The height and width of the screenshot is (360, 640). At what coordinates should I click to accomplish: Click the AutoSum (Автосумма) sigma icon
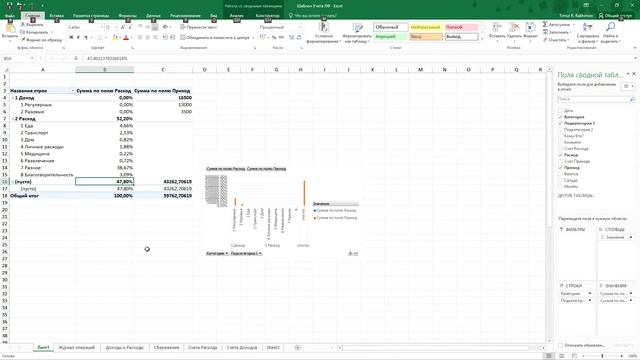[545, 24]
